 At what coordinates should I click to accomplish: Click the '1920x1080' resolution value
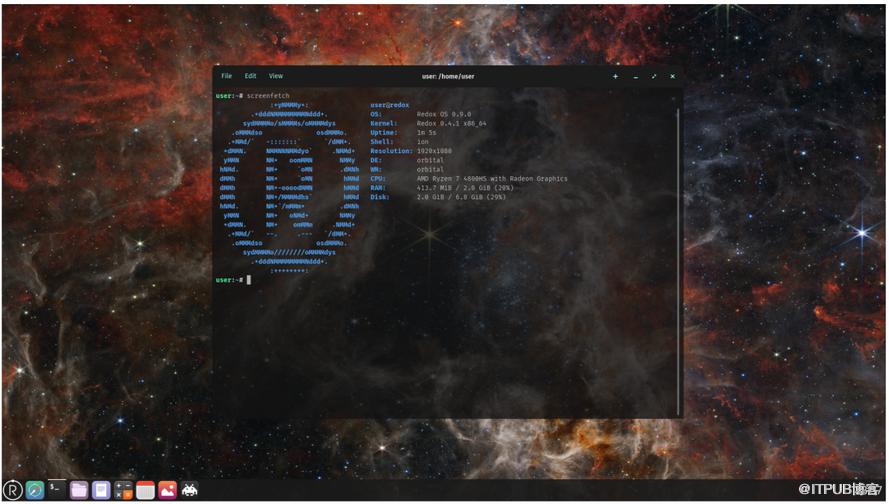pyautogui.click(x=434, y=151)
